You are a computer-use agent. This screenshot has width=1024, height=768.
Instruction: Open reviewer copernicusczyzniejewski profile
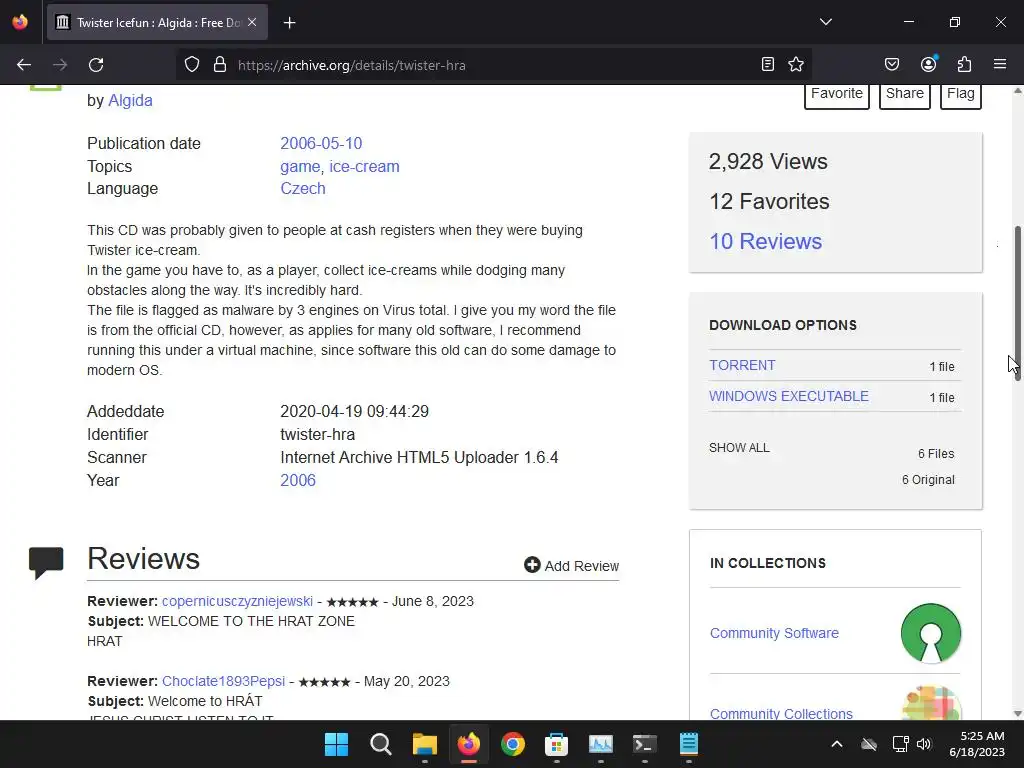click(237, 601)
